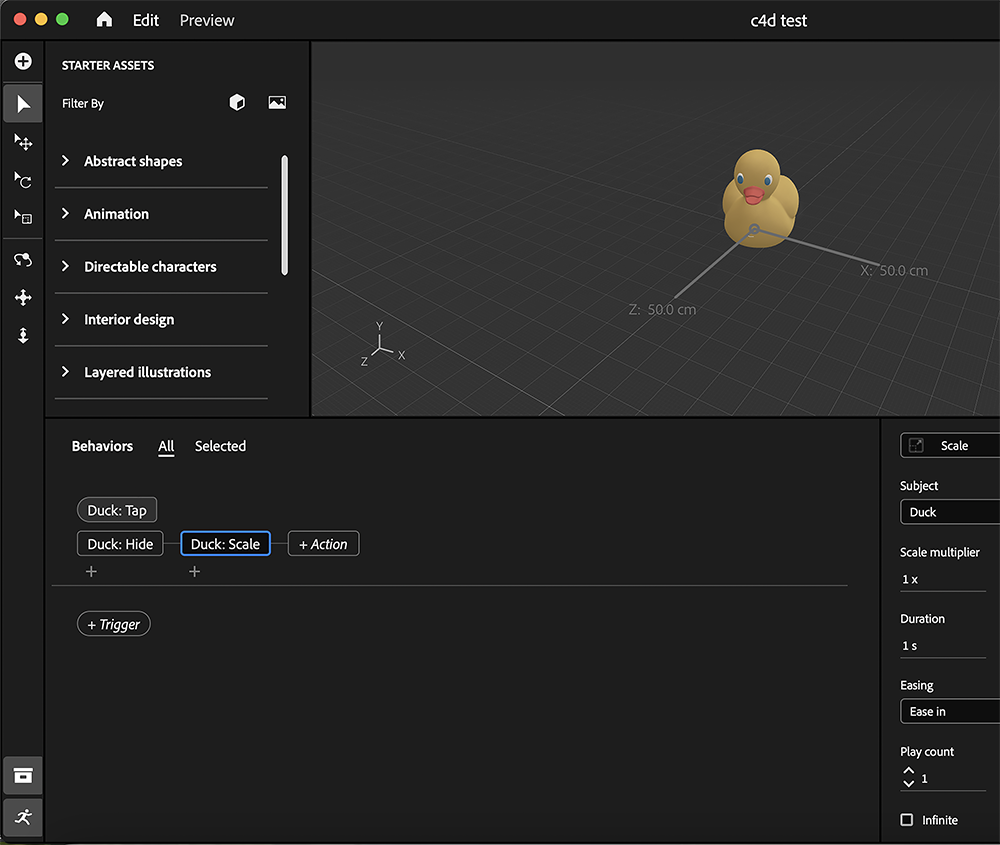
Task: Select the Rotate tool
Action: (x=22, y=180)
